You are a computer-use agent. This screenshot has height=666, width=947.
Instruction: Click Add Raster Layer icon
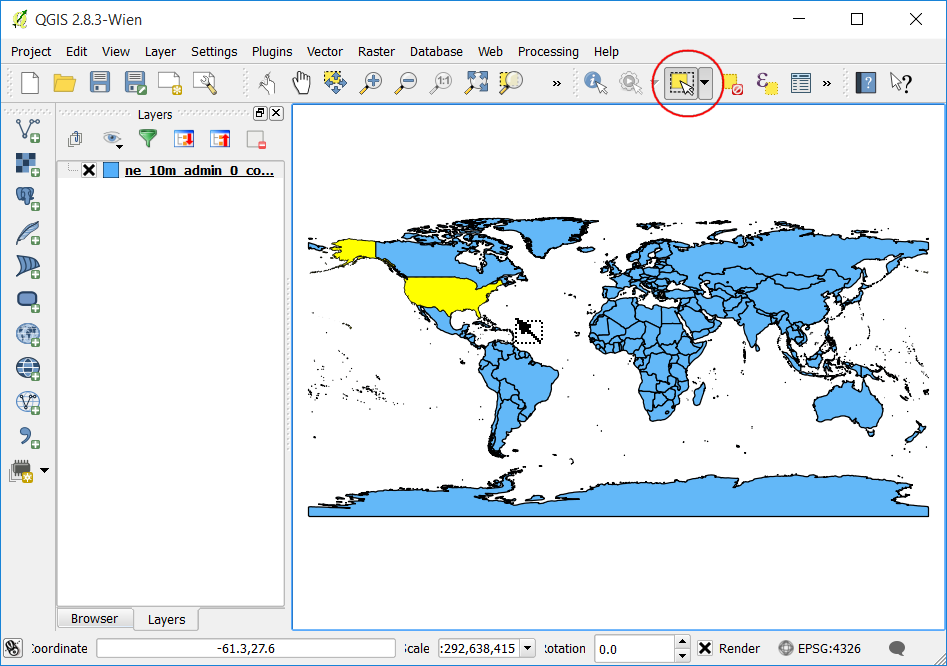pos(28,164)
